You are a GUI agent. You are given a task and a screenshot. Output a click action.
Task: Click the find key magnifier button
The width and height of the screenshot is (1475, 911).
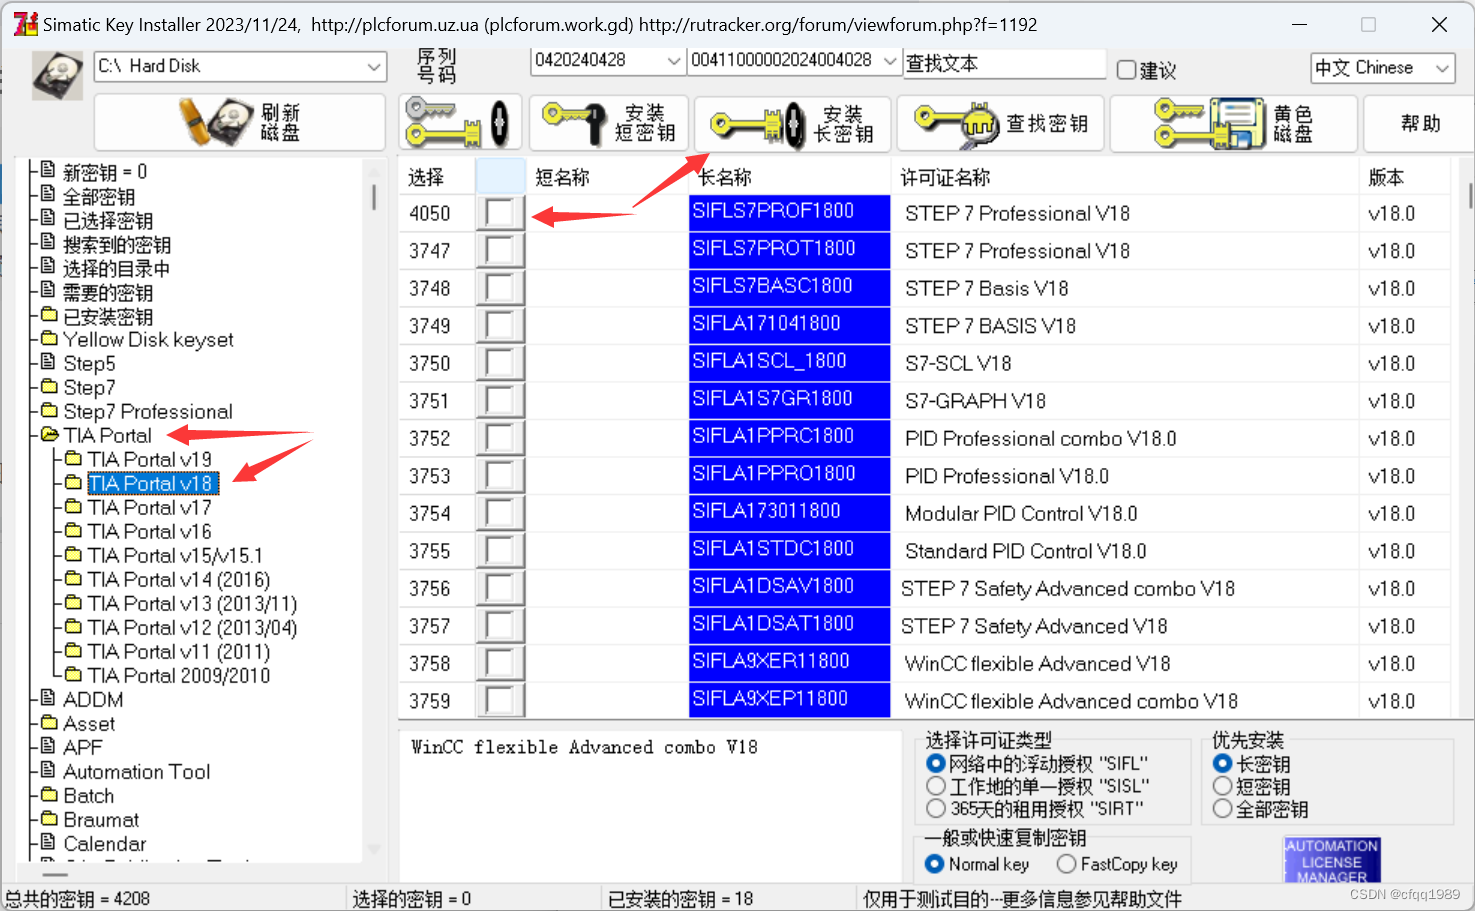(x=1000, y=123)
